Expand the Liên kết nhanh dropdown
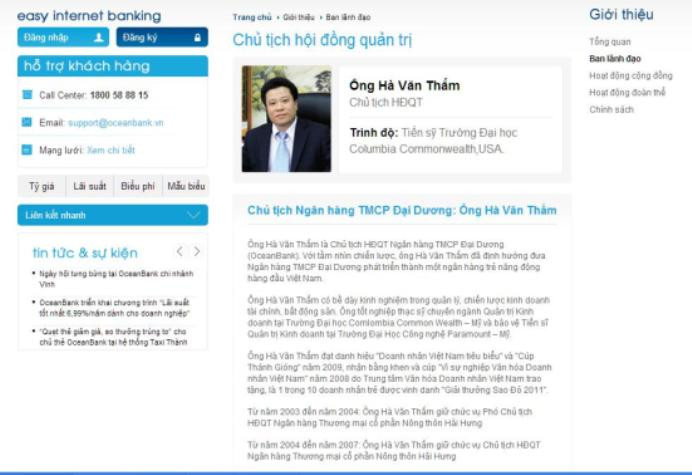 113,215
